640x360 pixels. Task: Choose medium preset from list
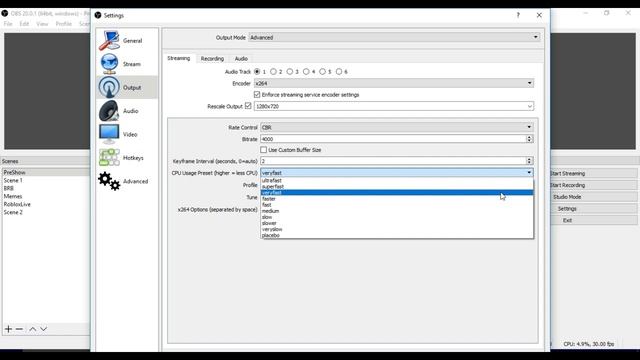click(397, 211)
